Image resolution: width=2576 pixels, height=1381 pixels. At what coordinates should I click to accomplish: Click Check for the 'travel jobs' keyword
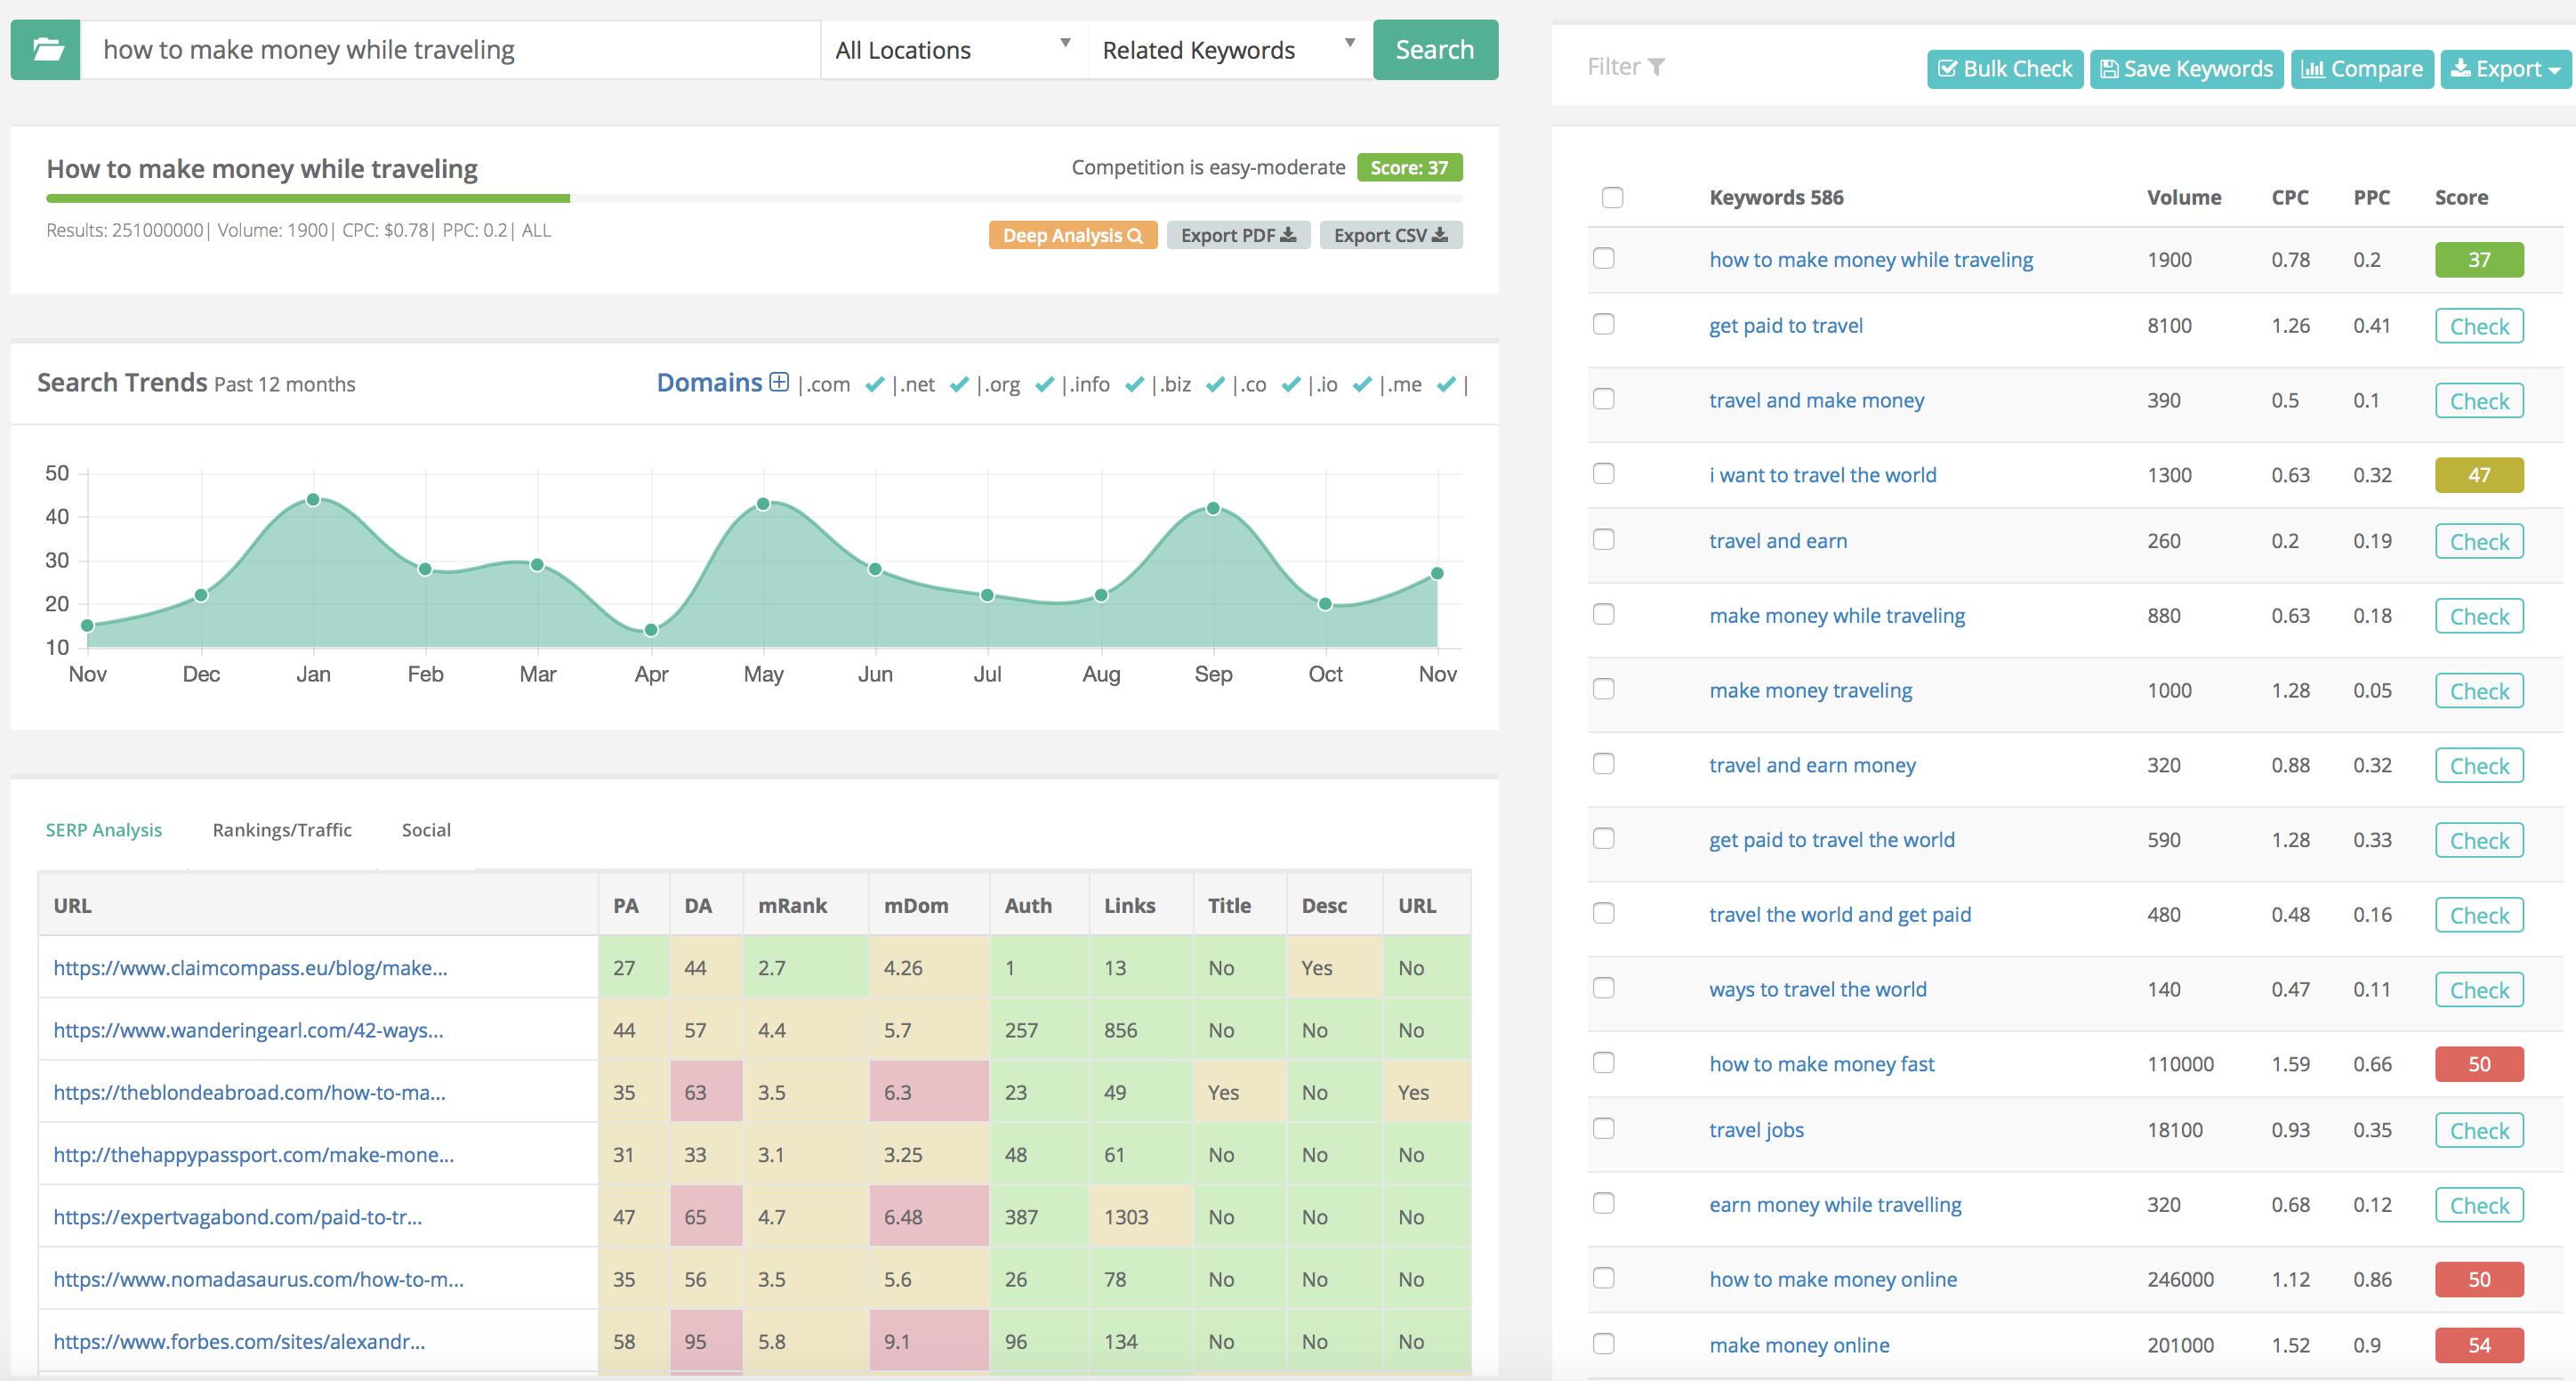(2479, 1130)
